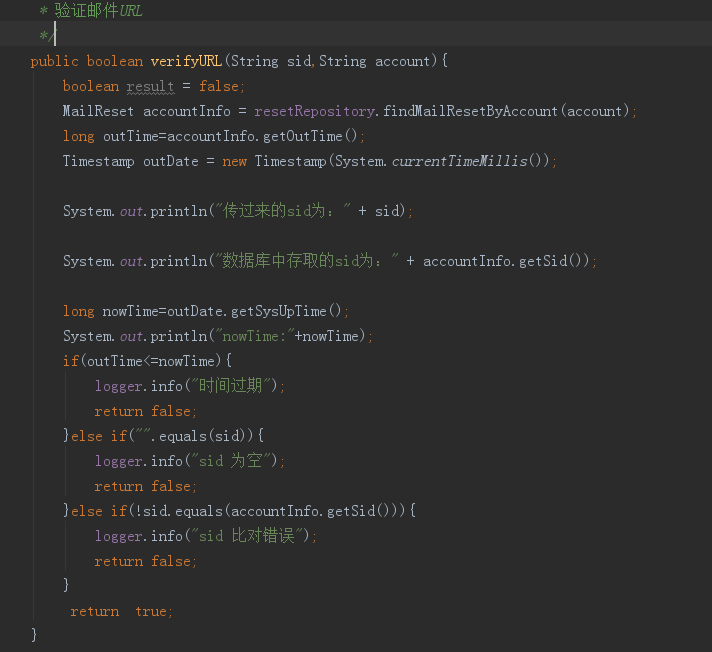The image size is (712, 652).
Task: Click the string "数据库中存取的sid为："
Action: tap(307, 261)
